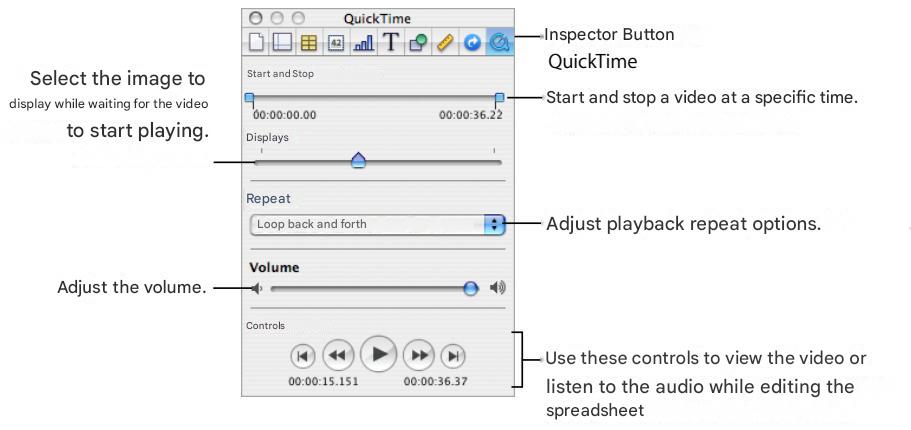Click the Volume slider knob

point(471,288)
